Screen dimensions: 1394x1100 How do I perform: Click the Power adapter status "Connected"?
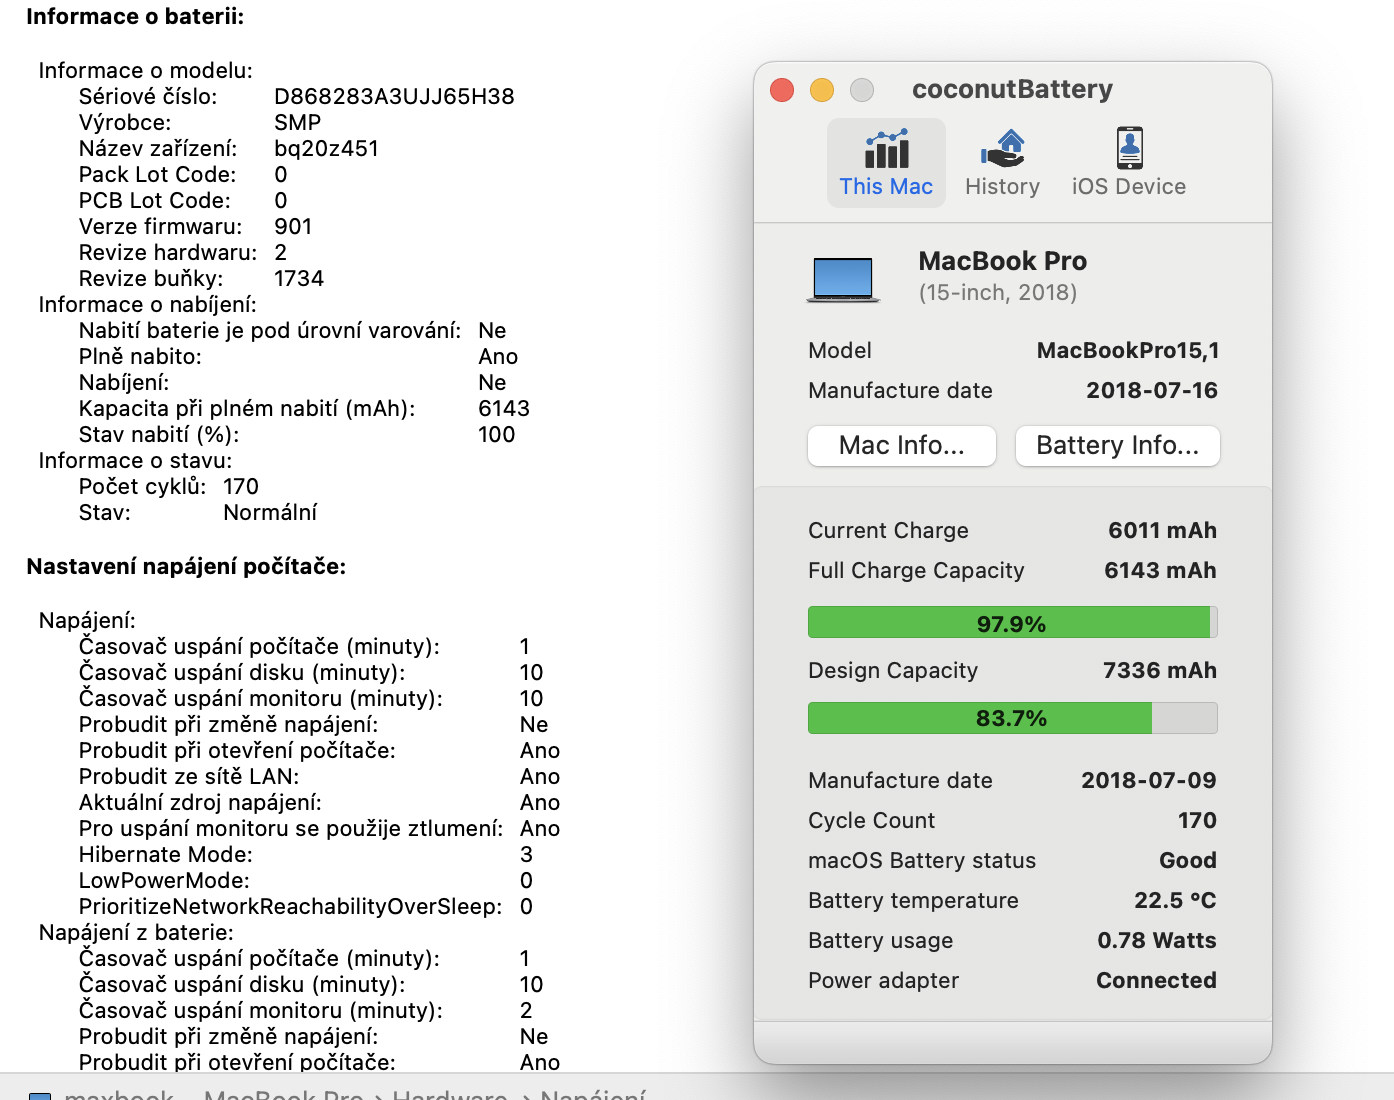click(x=1157, y=980)
